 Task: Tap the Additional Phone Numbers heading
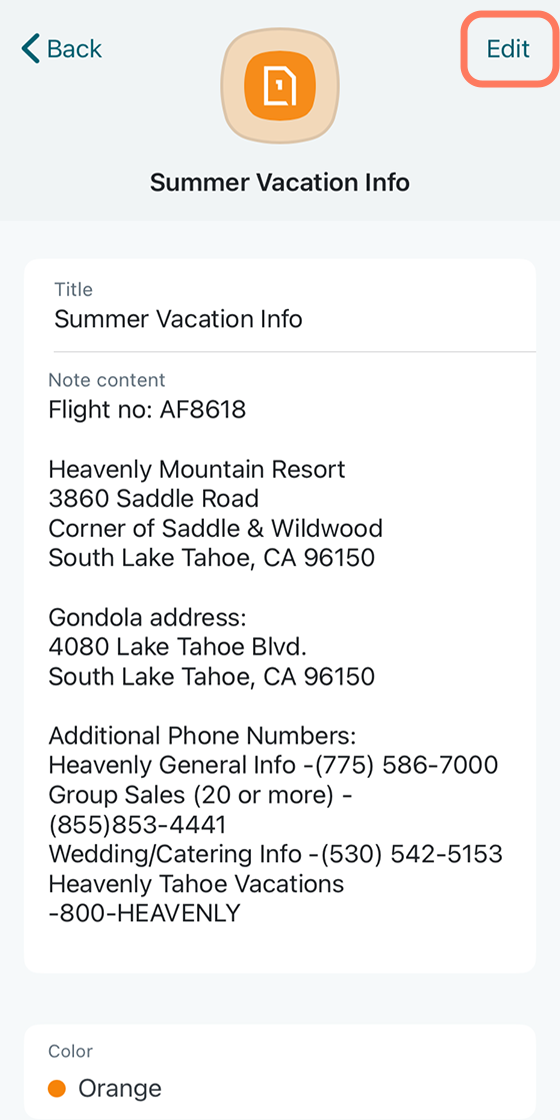202,736
